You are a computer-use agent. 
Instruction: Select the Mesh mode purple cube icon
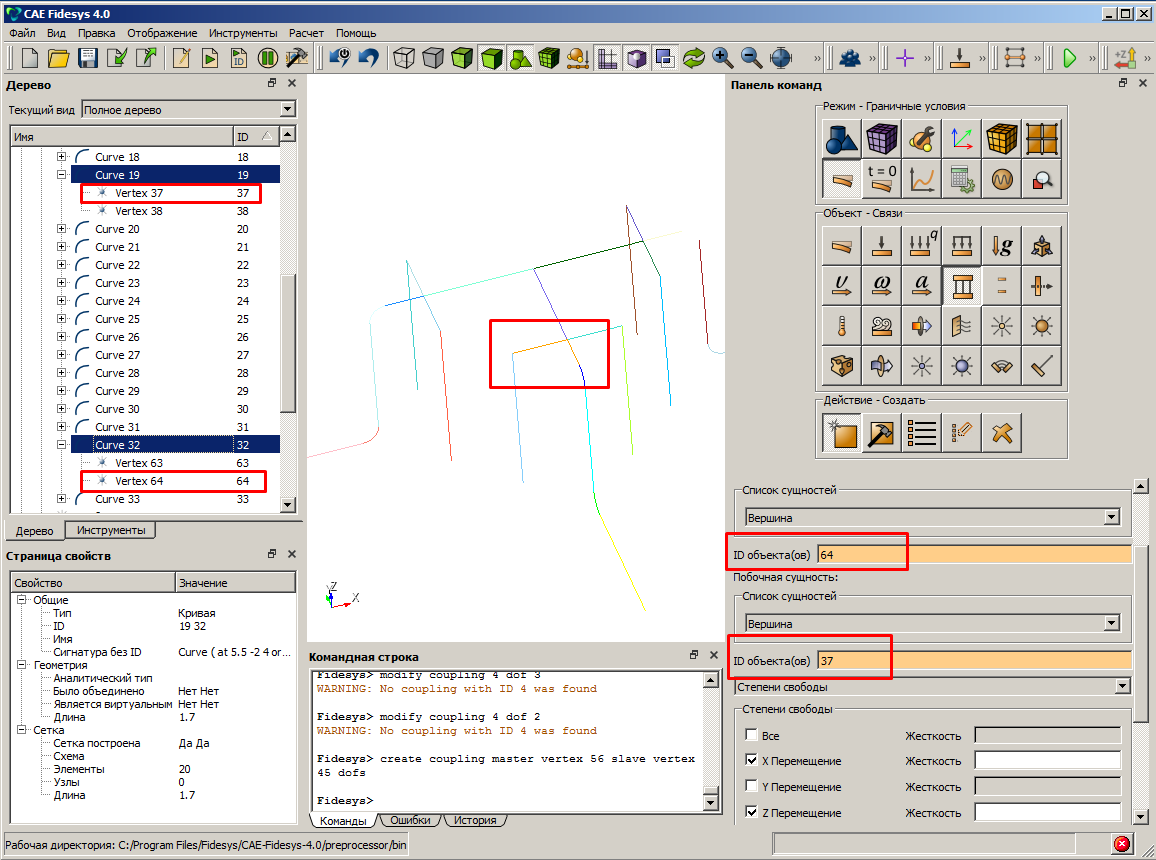pyautogui.click(x=882, y=138)
